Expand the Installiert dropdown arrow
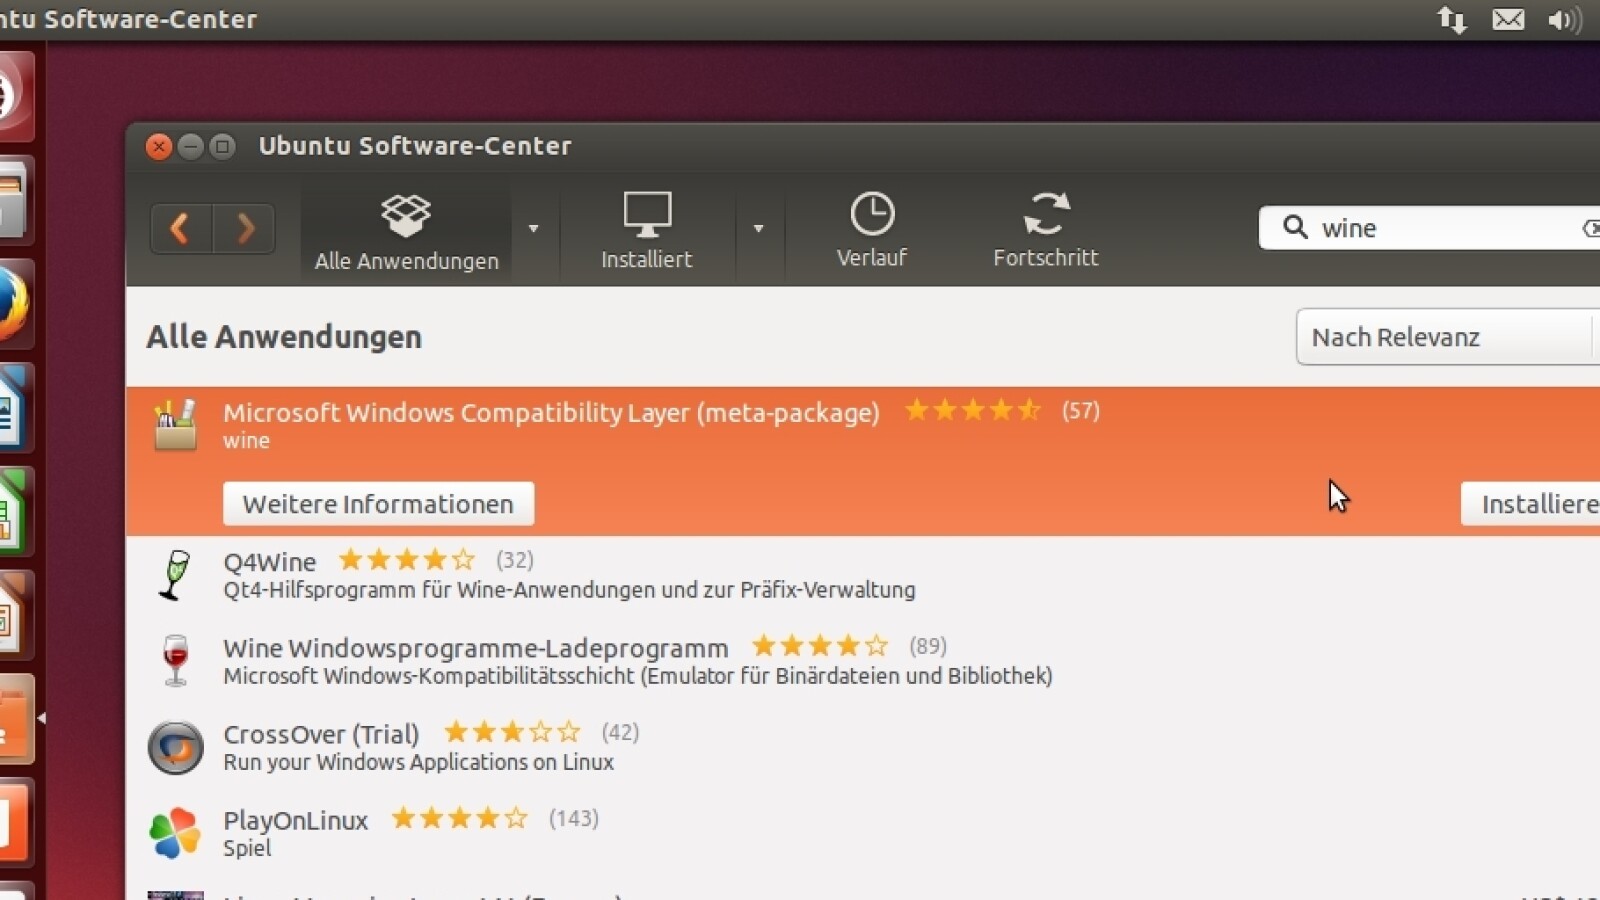 (758, 229)
